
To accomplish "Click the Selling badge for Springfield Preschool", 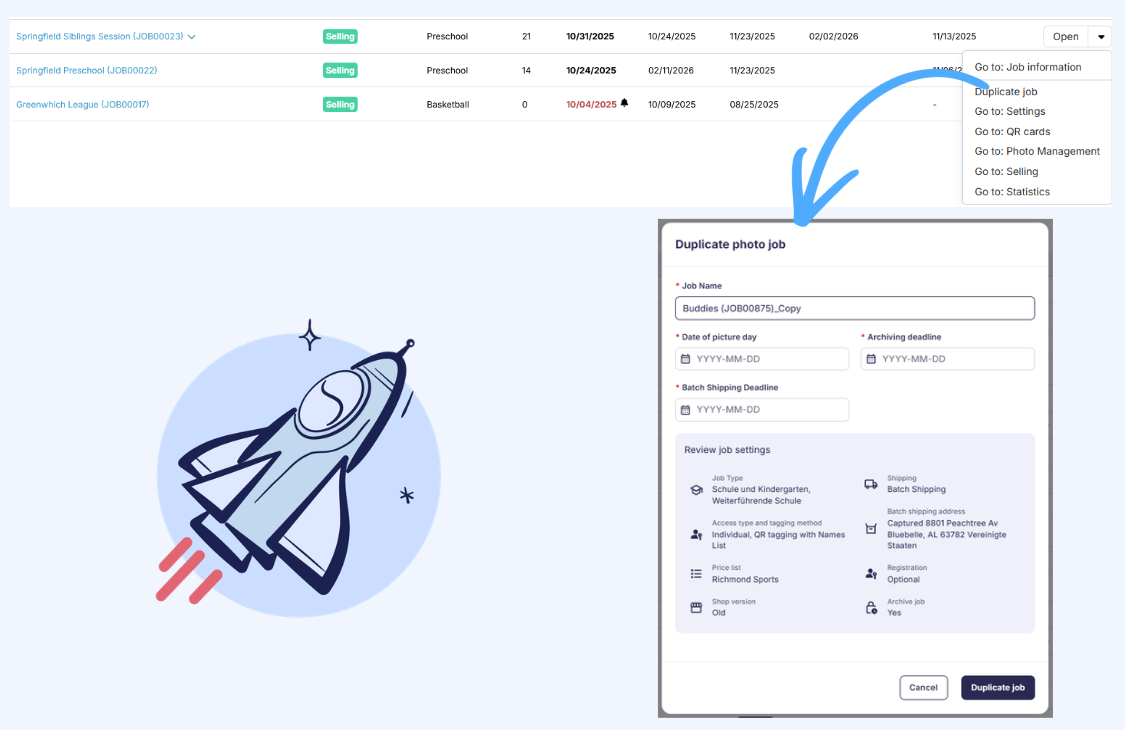I will pyautogui.click(x=340, y=70).
